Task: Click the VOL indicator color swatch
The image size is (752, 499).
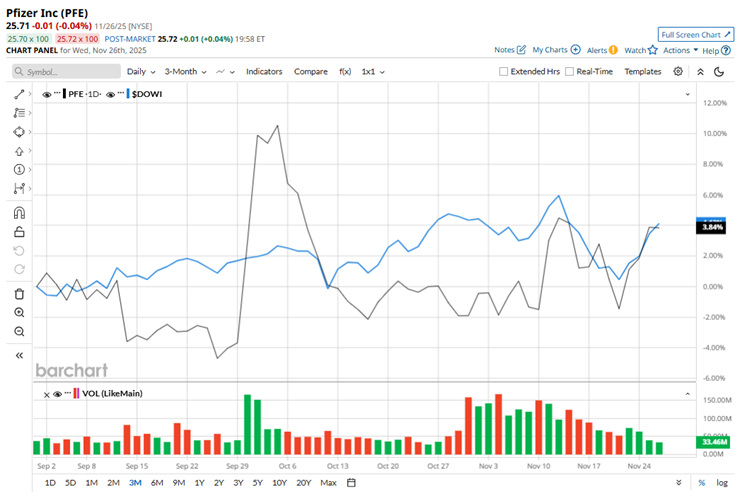Action: pos(76,394)
